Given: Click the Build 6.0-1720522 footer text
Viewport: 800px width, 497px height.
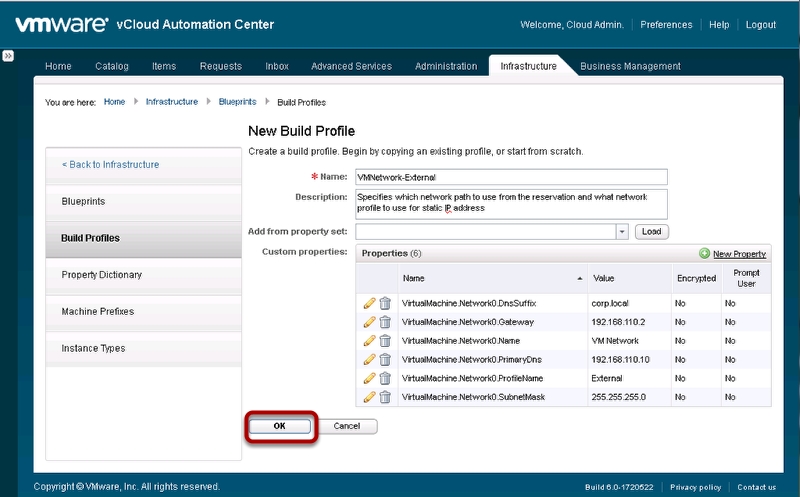Looking at the screenshot, I should (619, 487).
